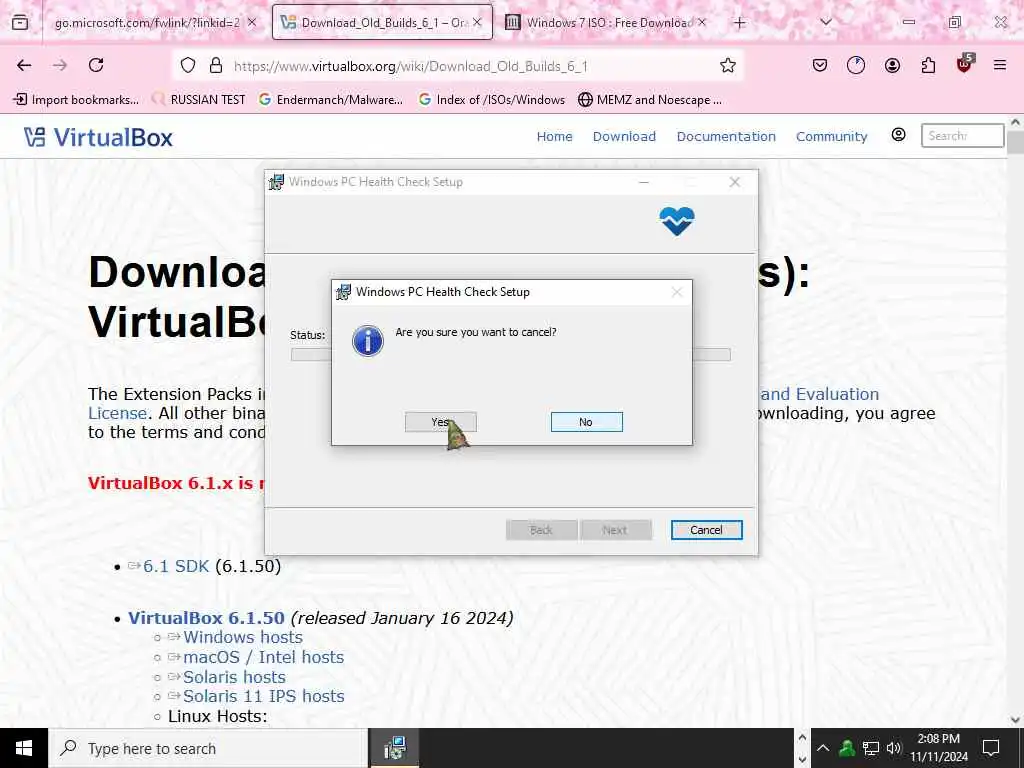This screenshot has height=768, width=1024.
Task: Click the circular timer toolbar icon
Action: click(x=856, y=65)
